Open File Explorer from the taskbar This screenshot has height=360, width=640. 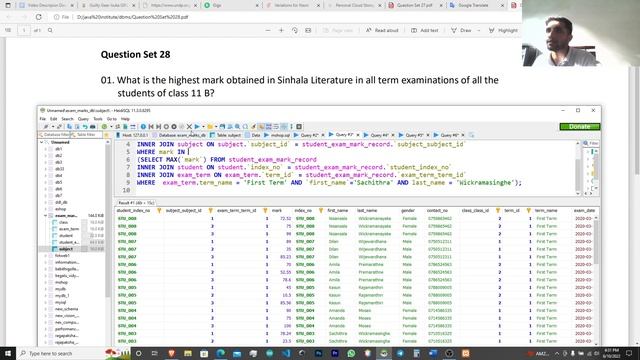pyautogui.click(x=188, y=353)
